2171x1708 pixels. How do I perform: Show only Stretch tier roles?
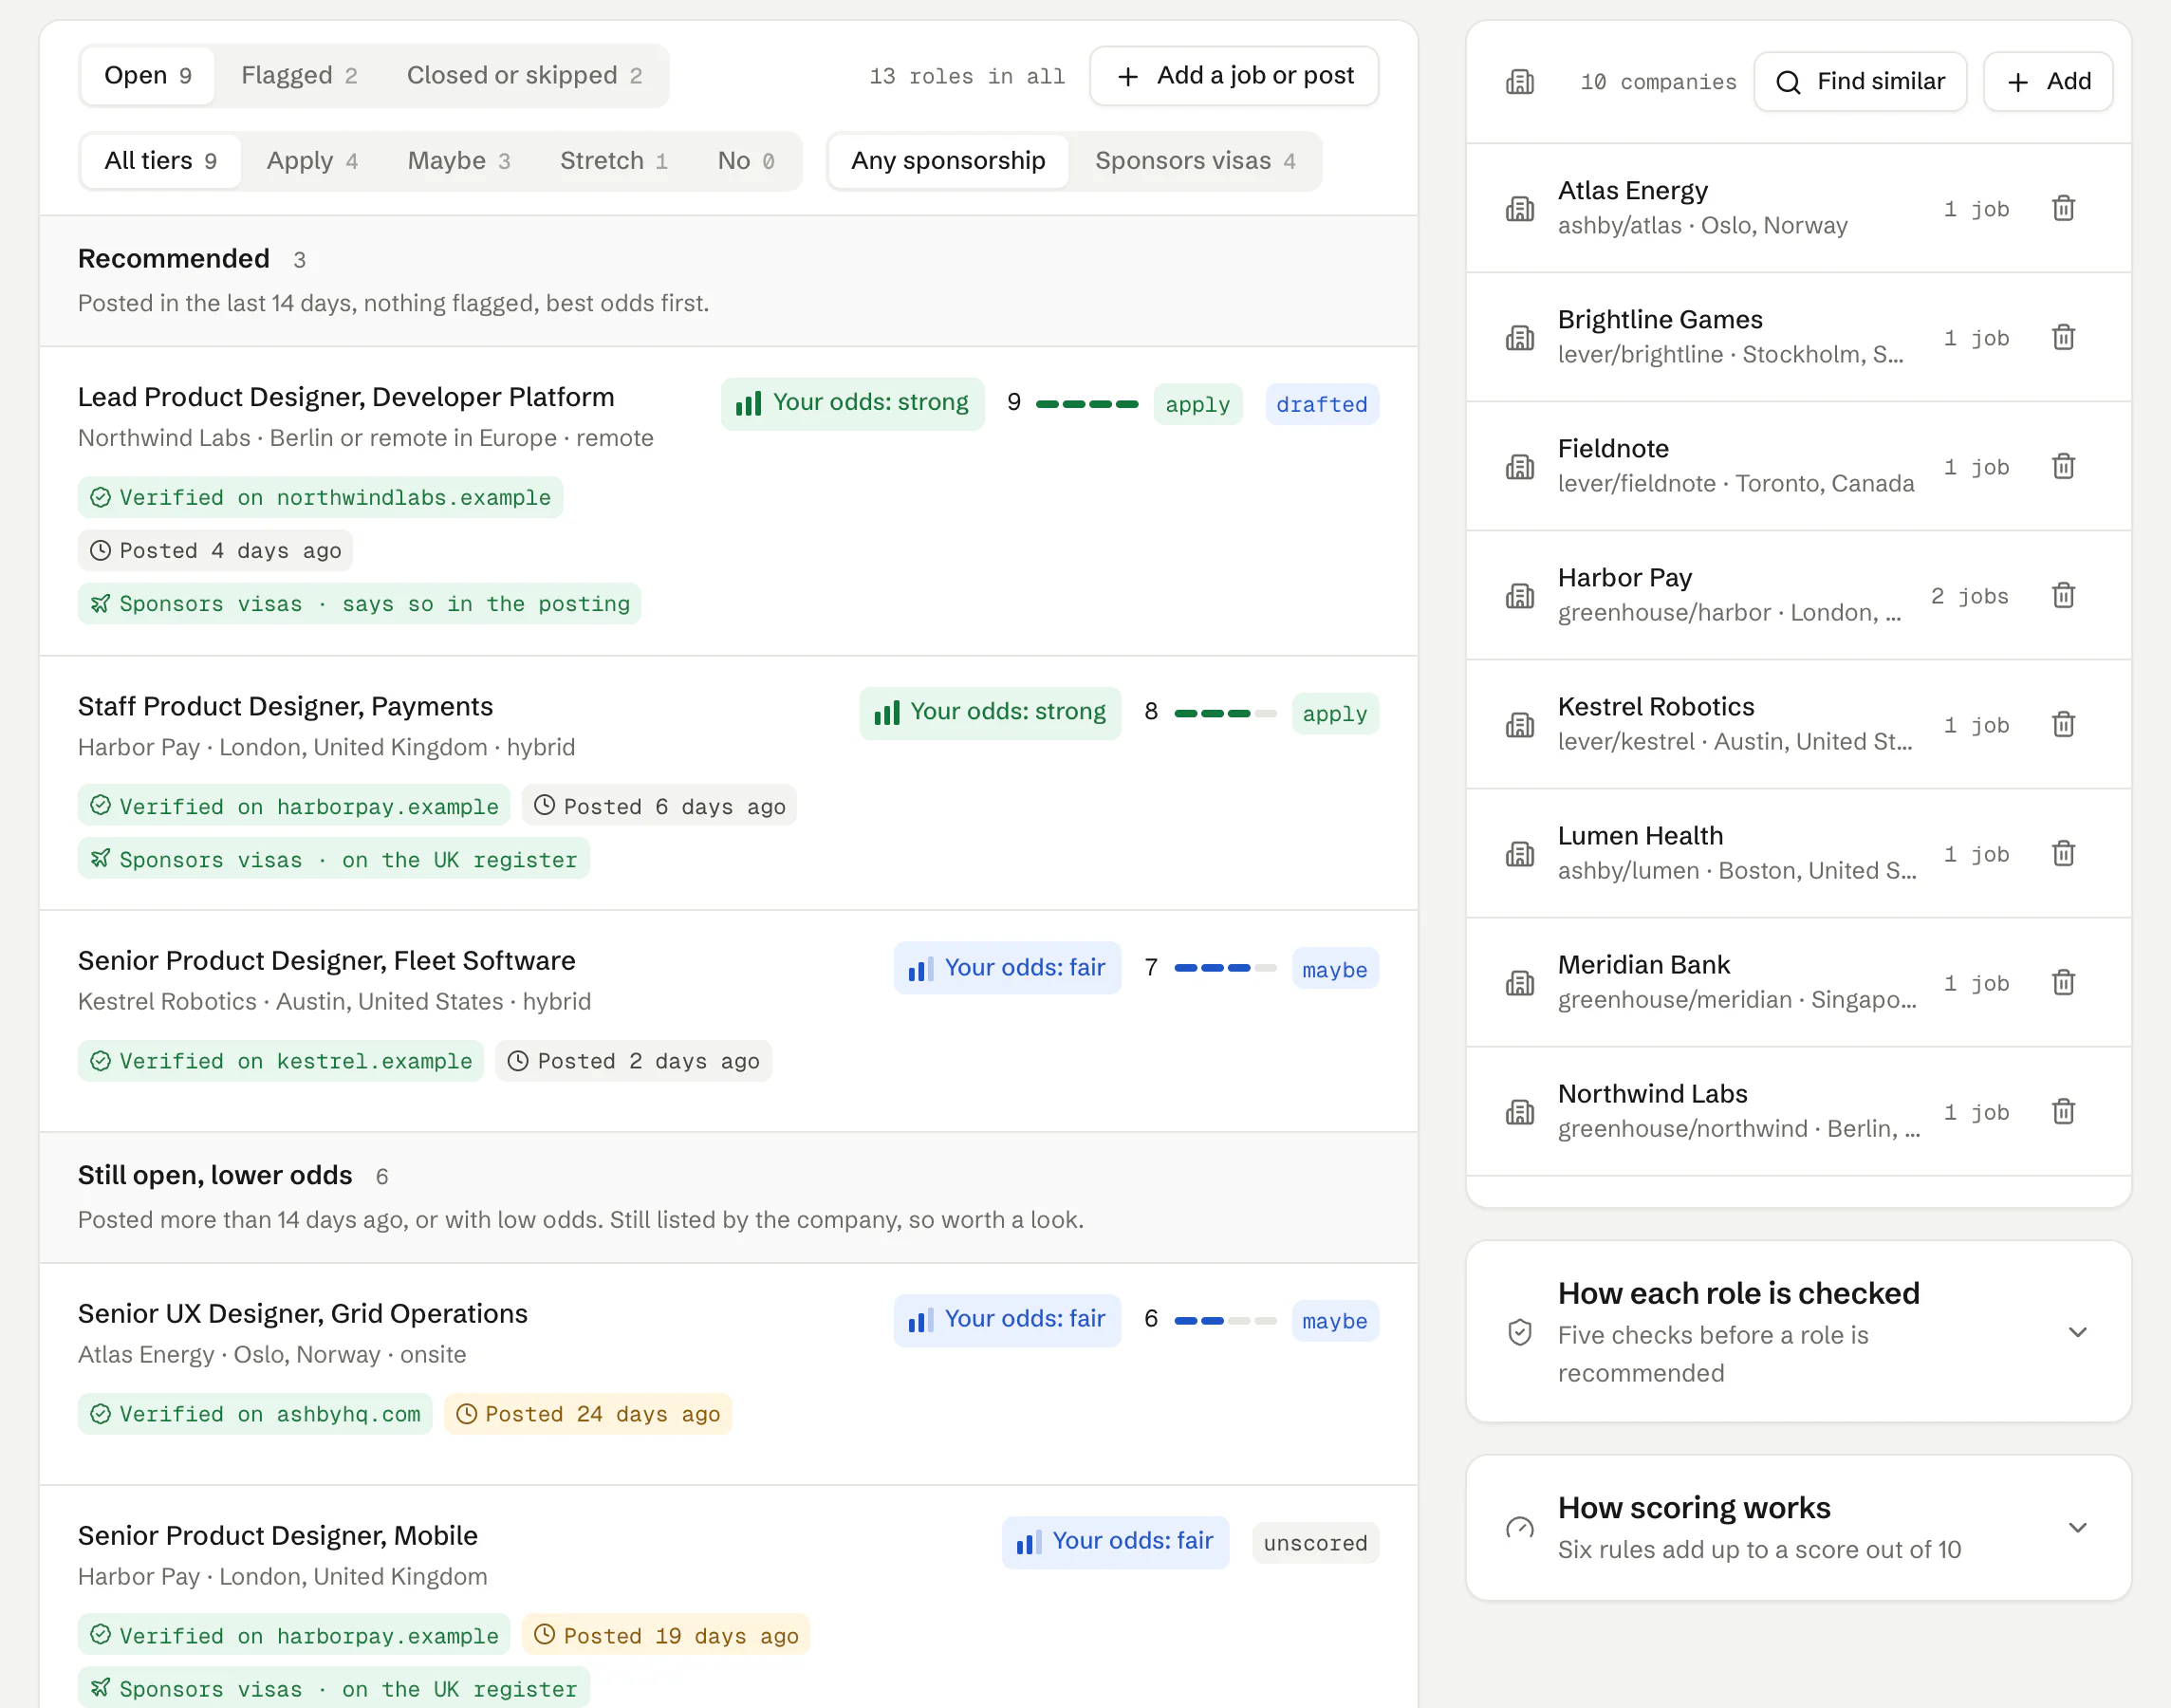click(x=614, y=161)
